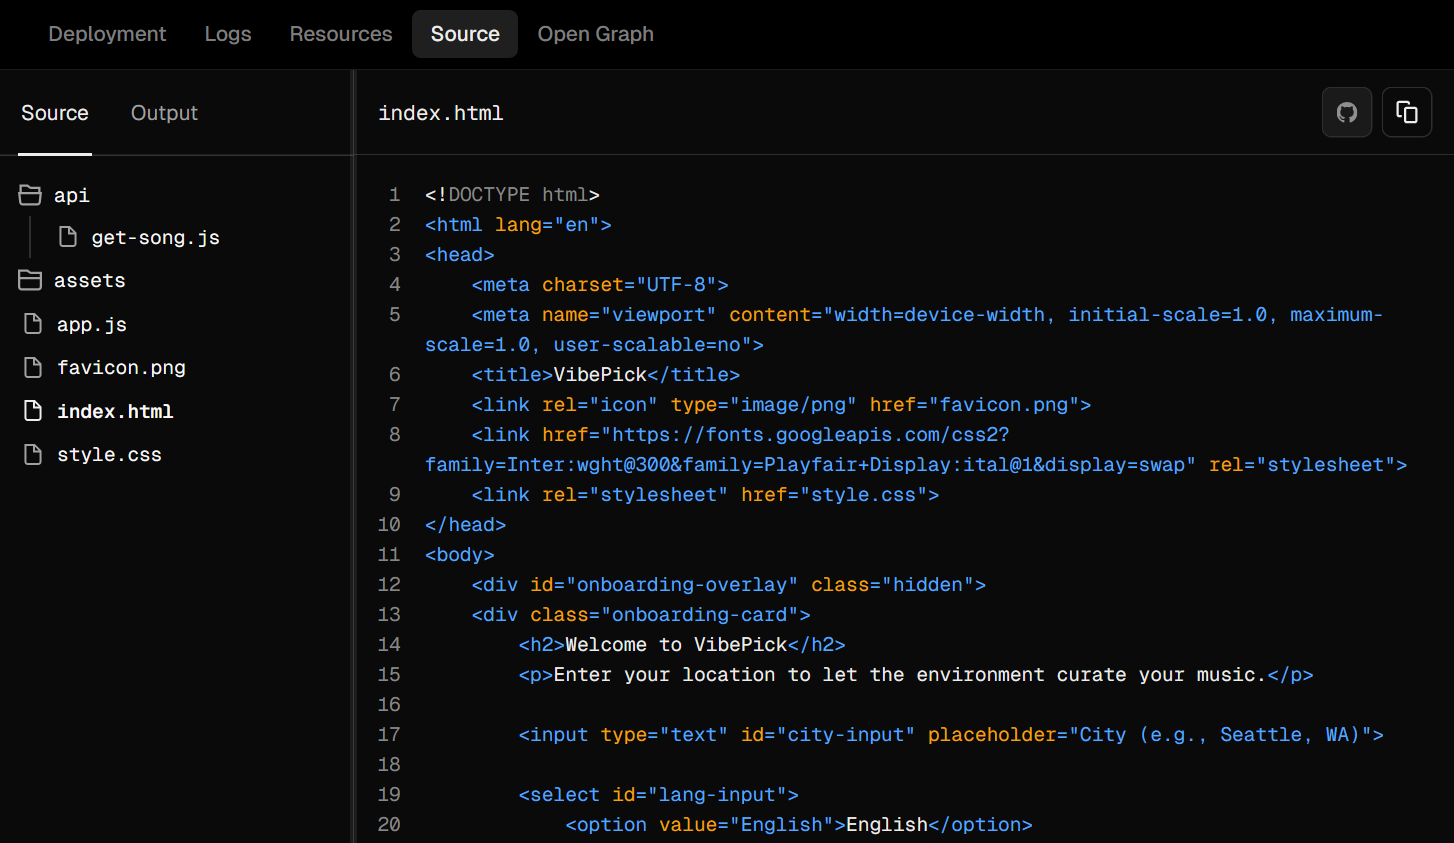This screenshot has height=843, width=1454.
Task: Click the index.html file name header
Action: pyautogui.click(x=441, y=113)
